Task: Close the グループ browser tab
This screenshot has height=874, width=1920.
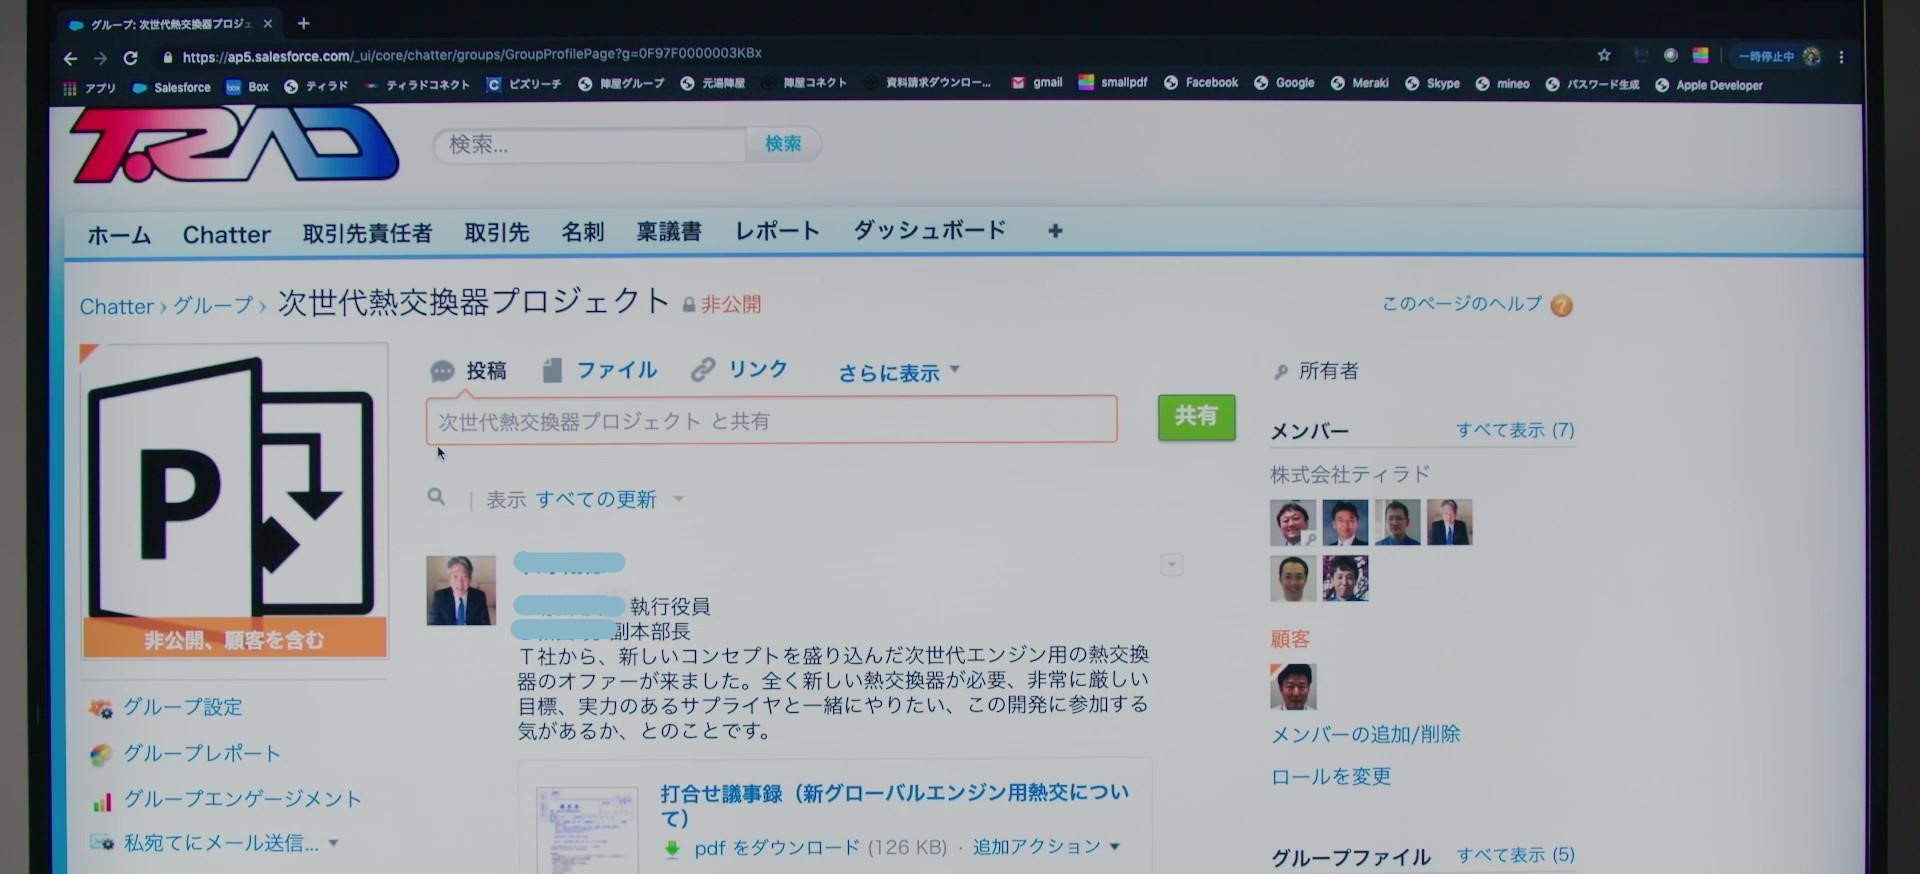Action: pos(267,24)
